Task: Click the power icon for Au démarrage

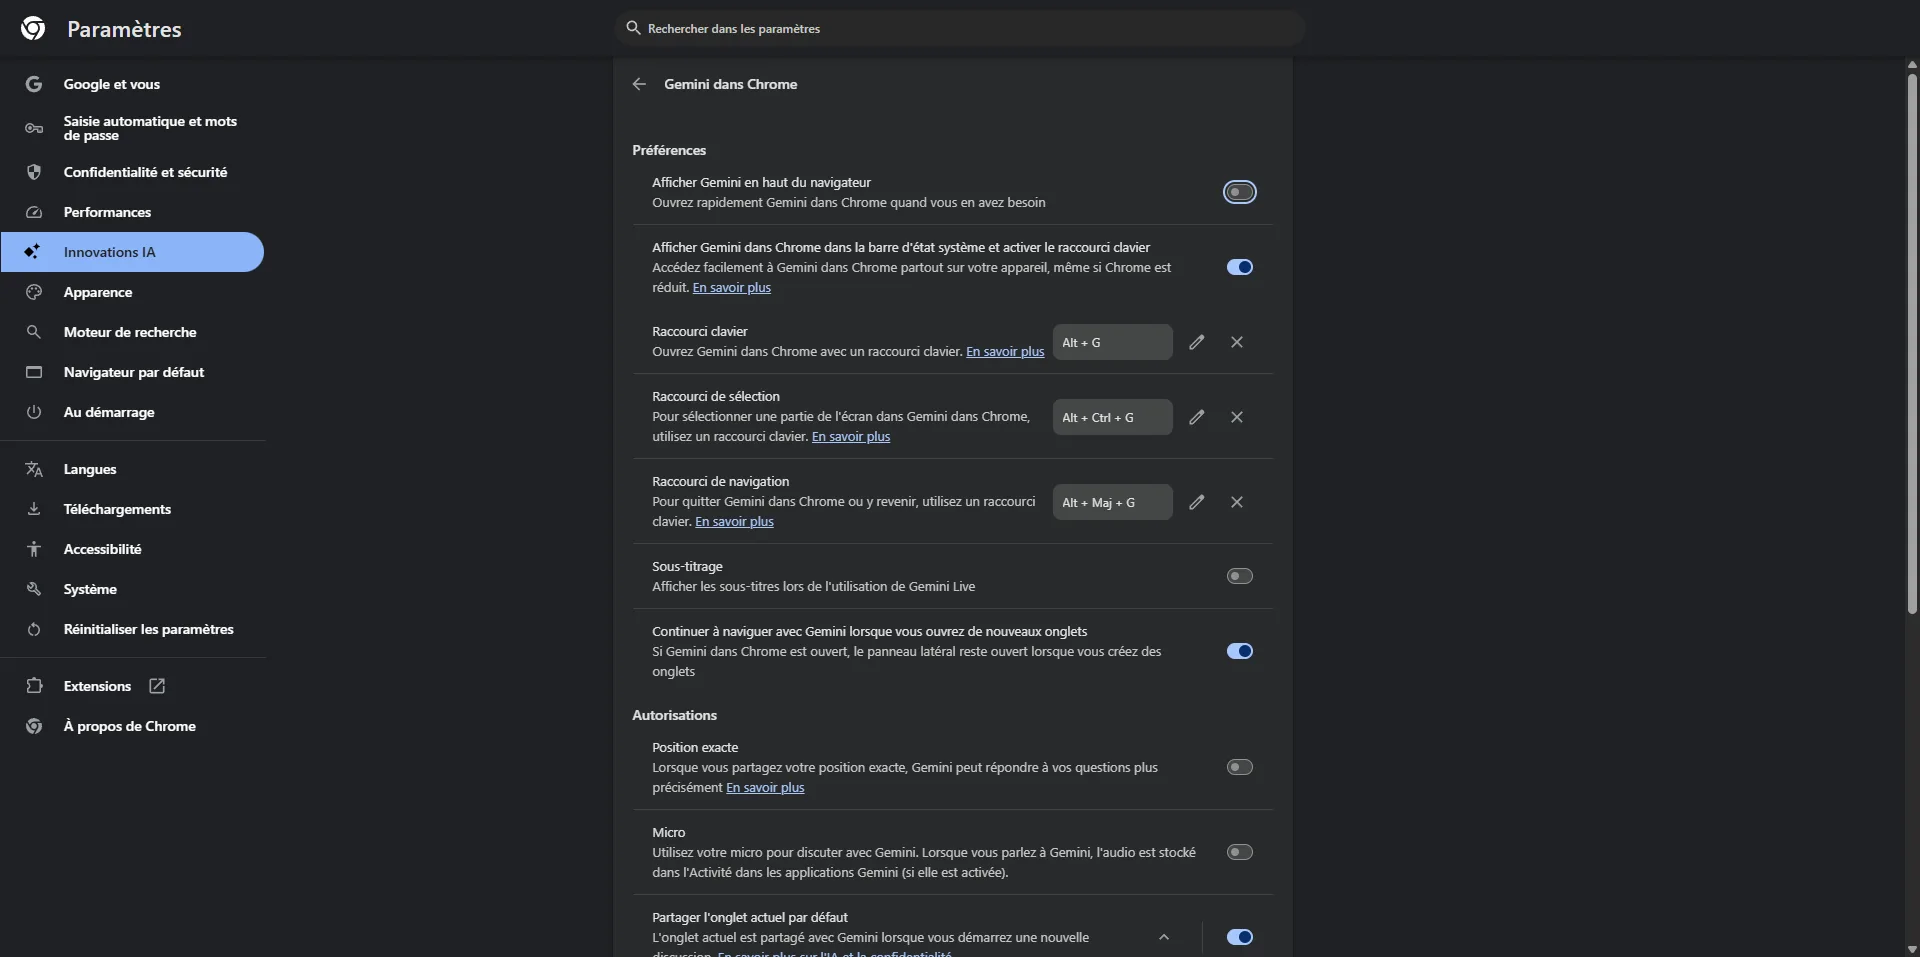Action: click(x=34, y=412)
